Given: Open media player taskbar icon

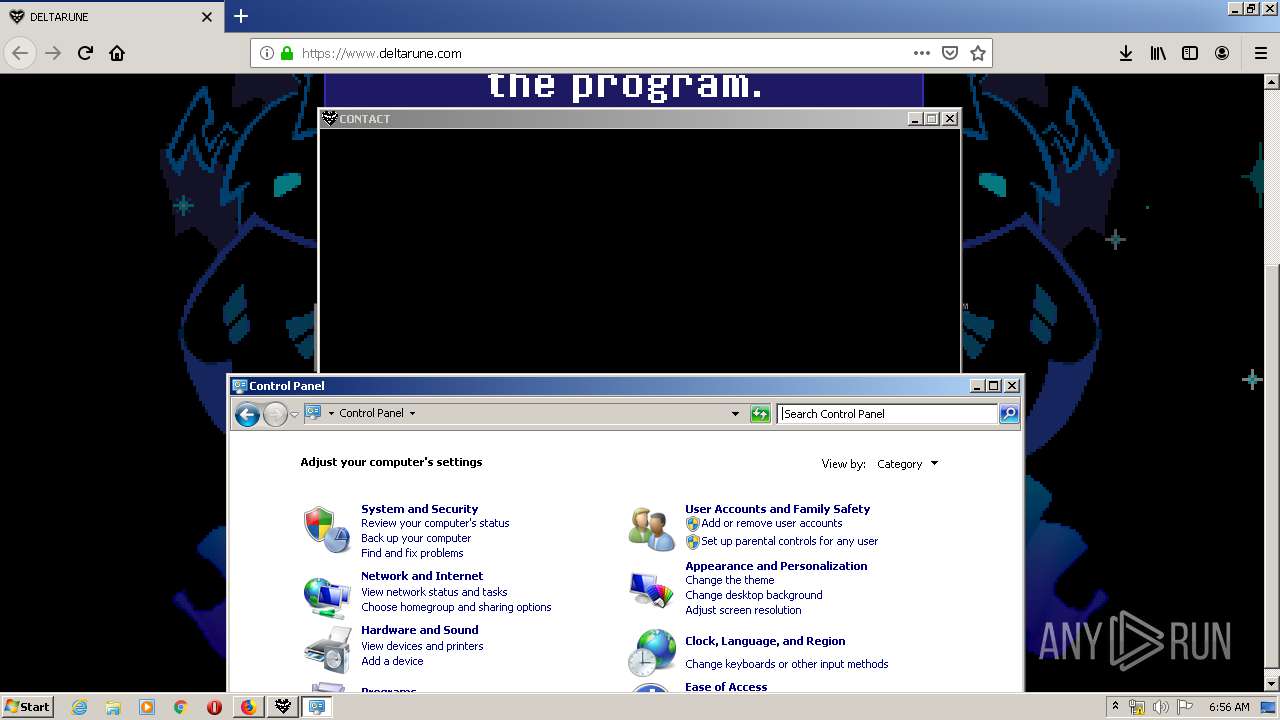Looking at the screenshot, I should [147, 707].
